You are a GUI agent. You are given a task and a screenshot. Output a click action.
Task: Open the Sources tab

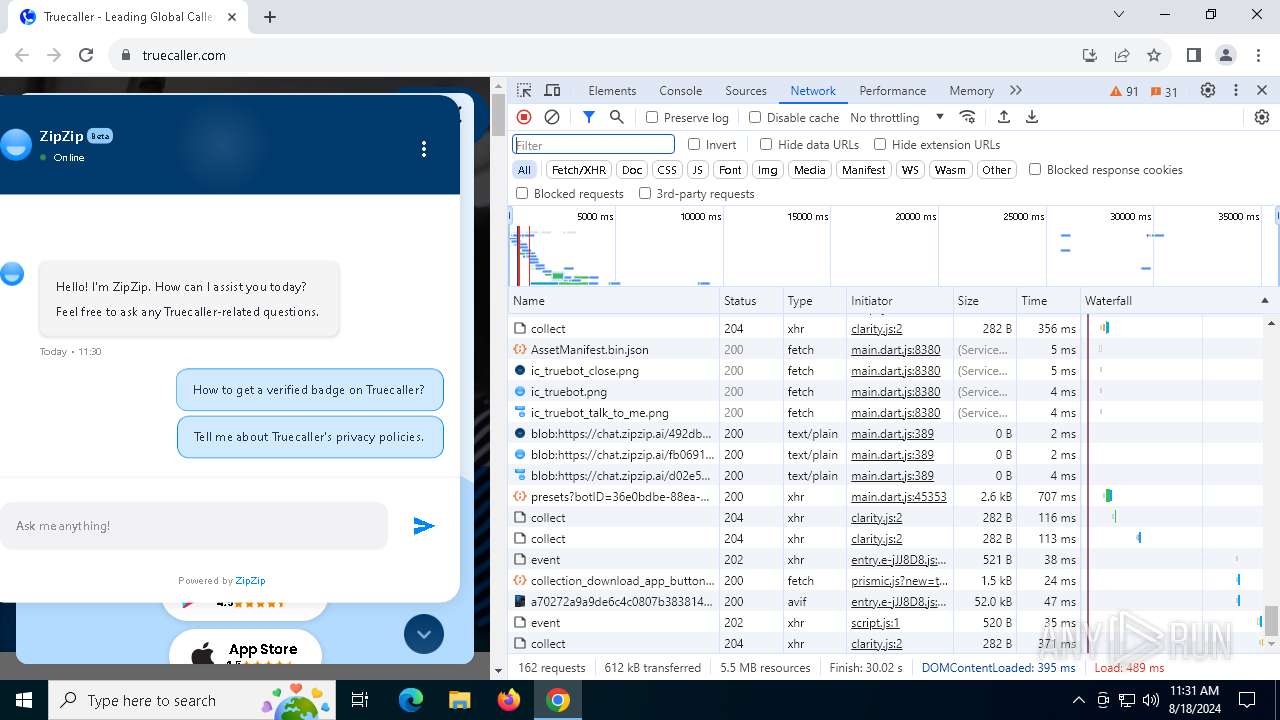(746, 90)
